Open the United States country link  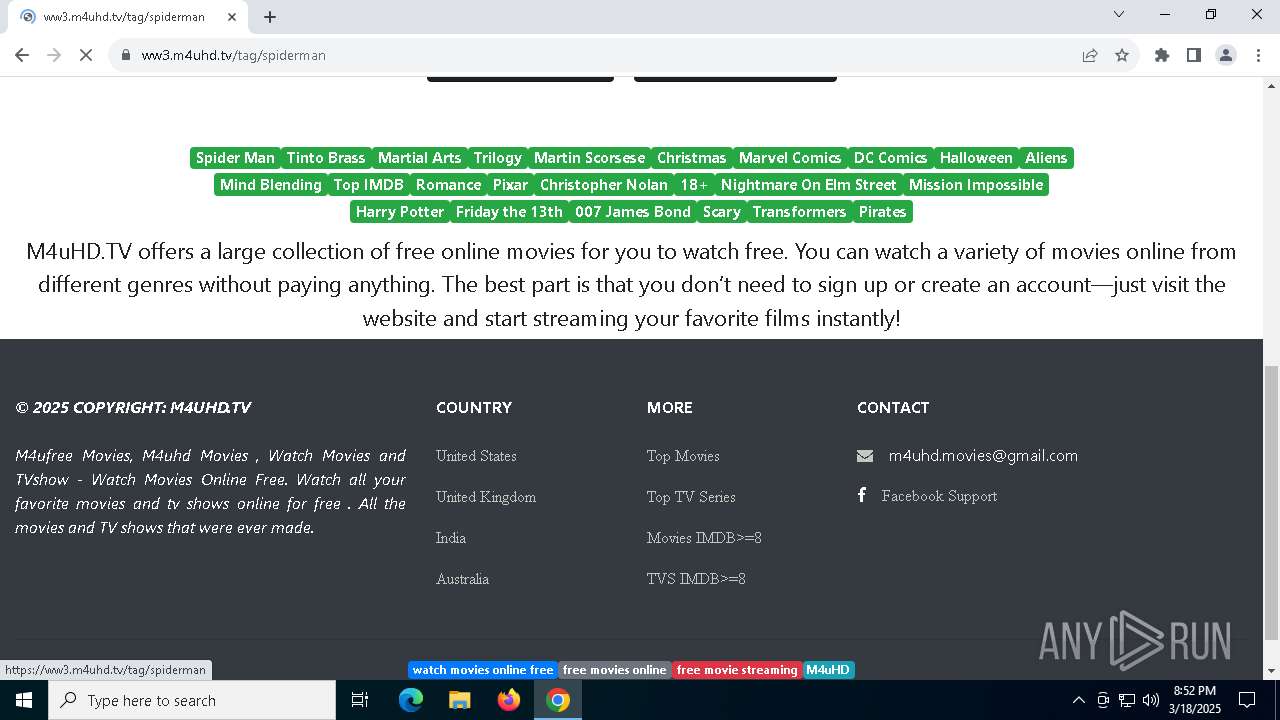pos(476,456)
